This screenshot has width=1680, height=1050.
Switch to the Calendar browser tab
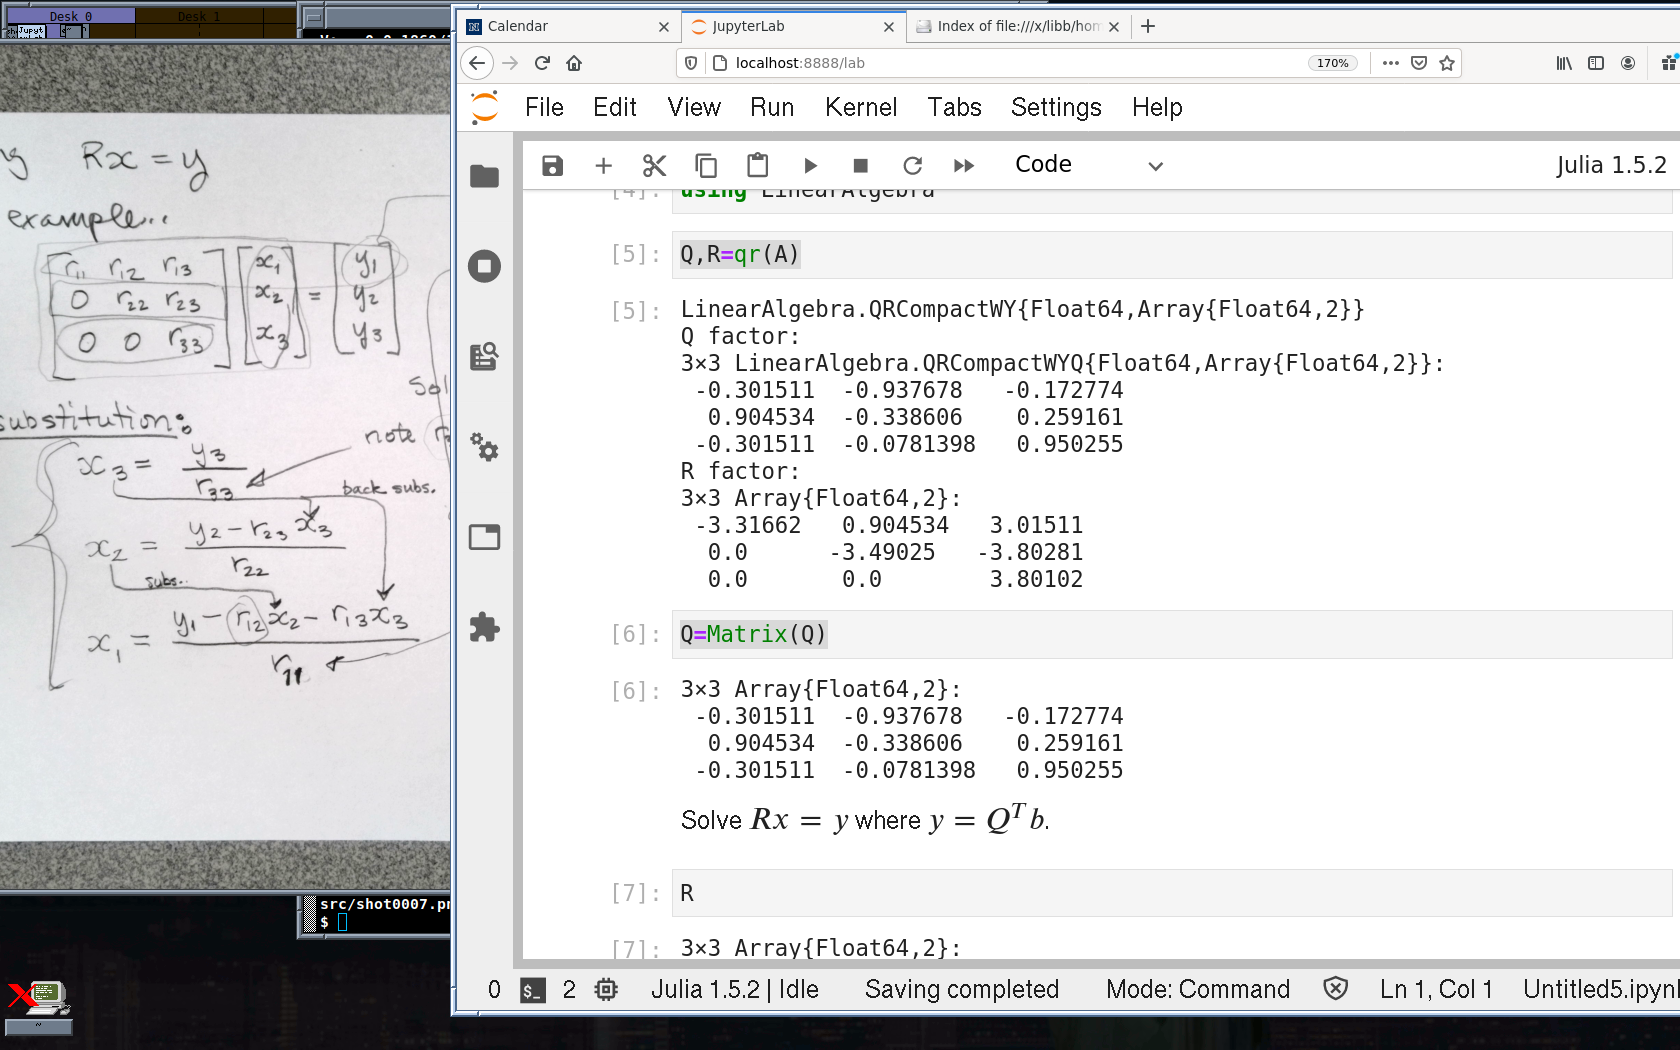pyautogui.click(x=565, y=26)
